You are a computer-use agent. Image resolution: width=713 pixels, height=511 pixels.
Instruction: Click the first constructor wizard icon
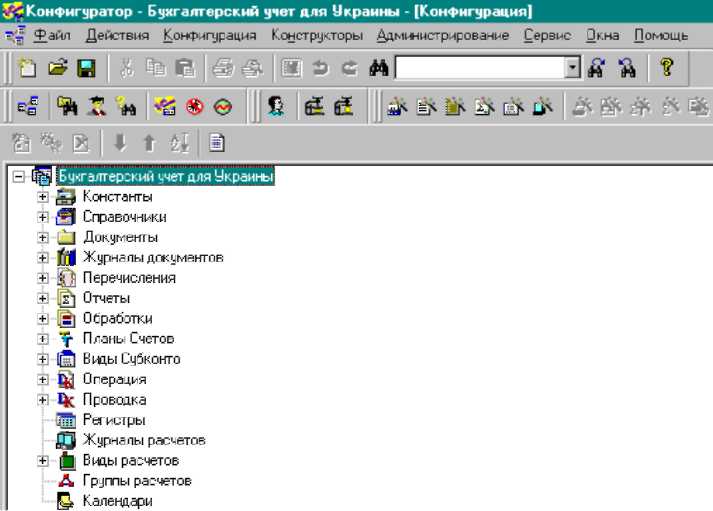[397, 107]
